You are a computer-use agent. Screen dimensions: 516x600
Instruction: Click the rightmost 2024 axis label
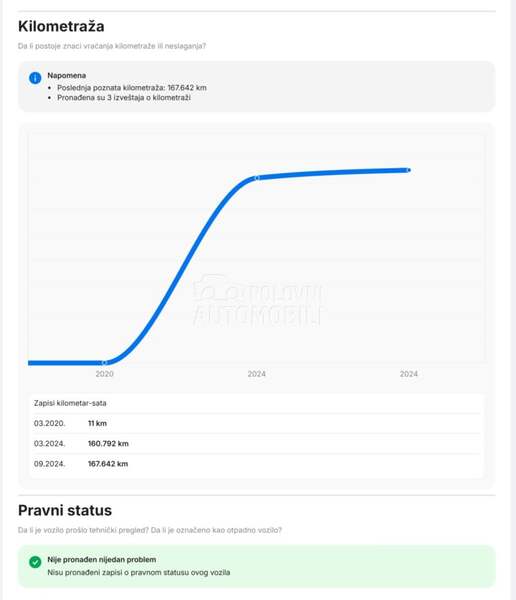[409, 374]
